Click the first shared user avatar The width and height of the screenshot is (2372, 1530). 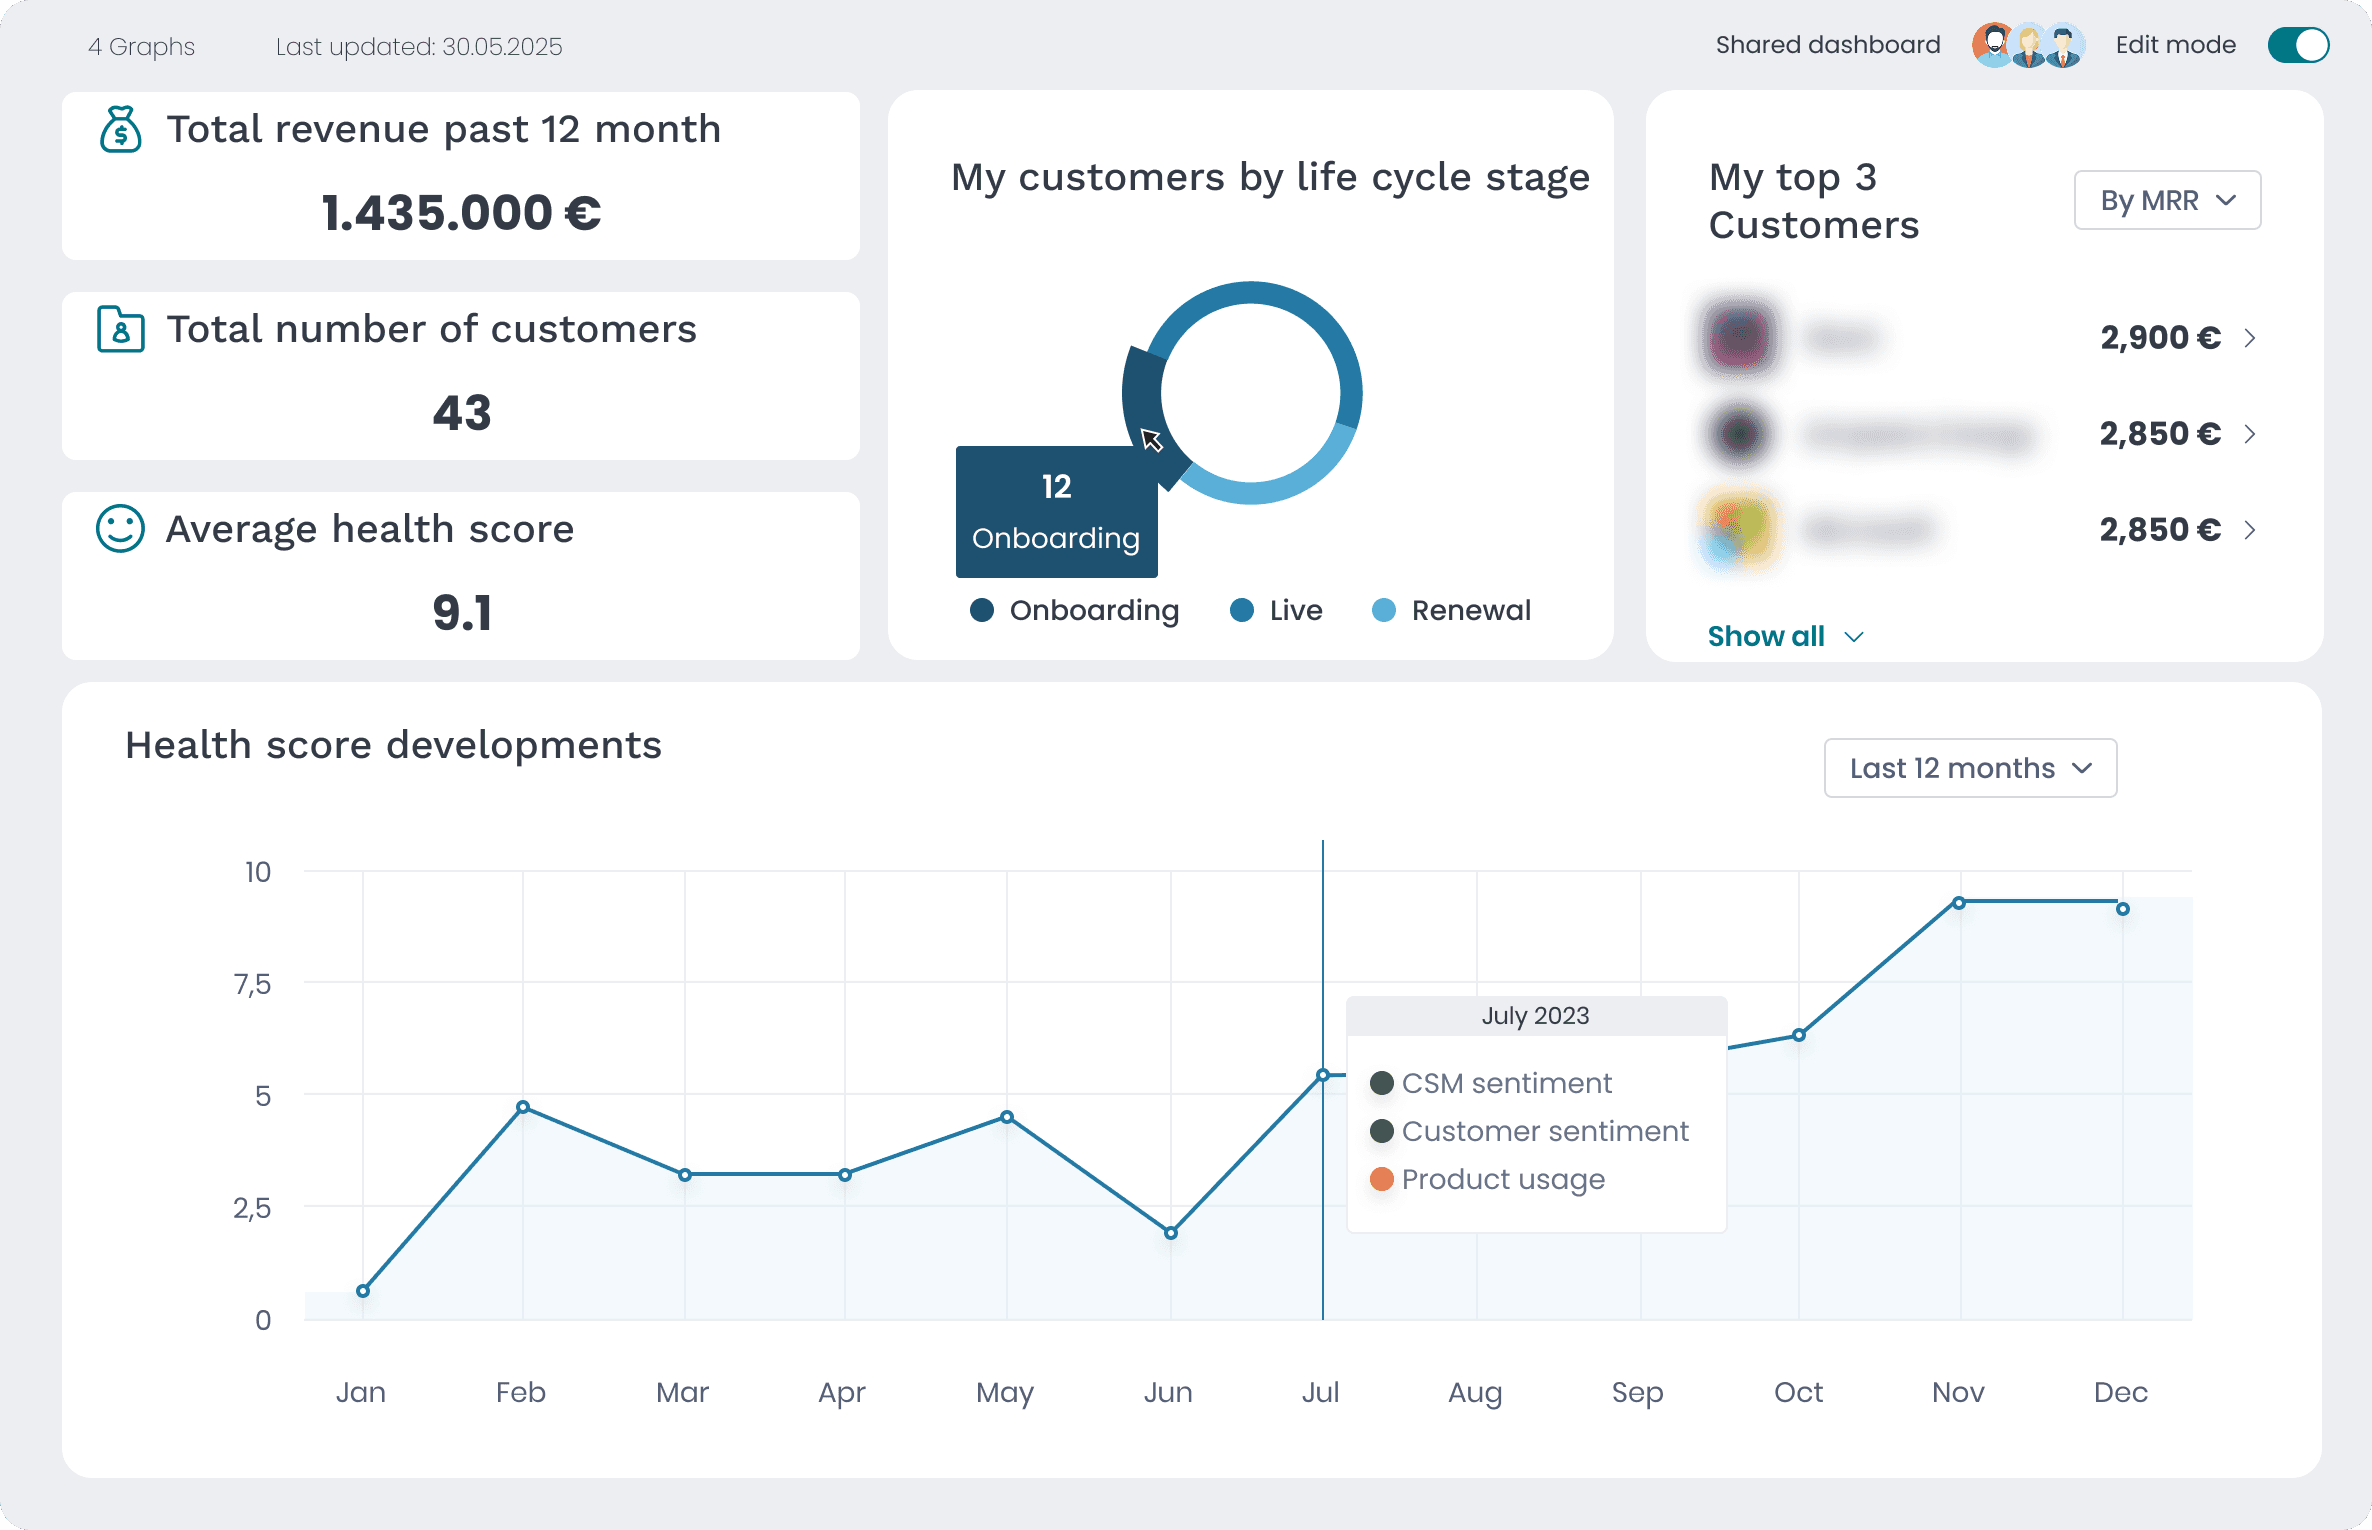(x=1993, y=44)
